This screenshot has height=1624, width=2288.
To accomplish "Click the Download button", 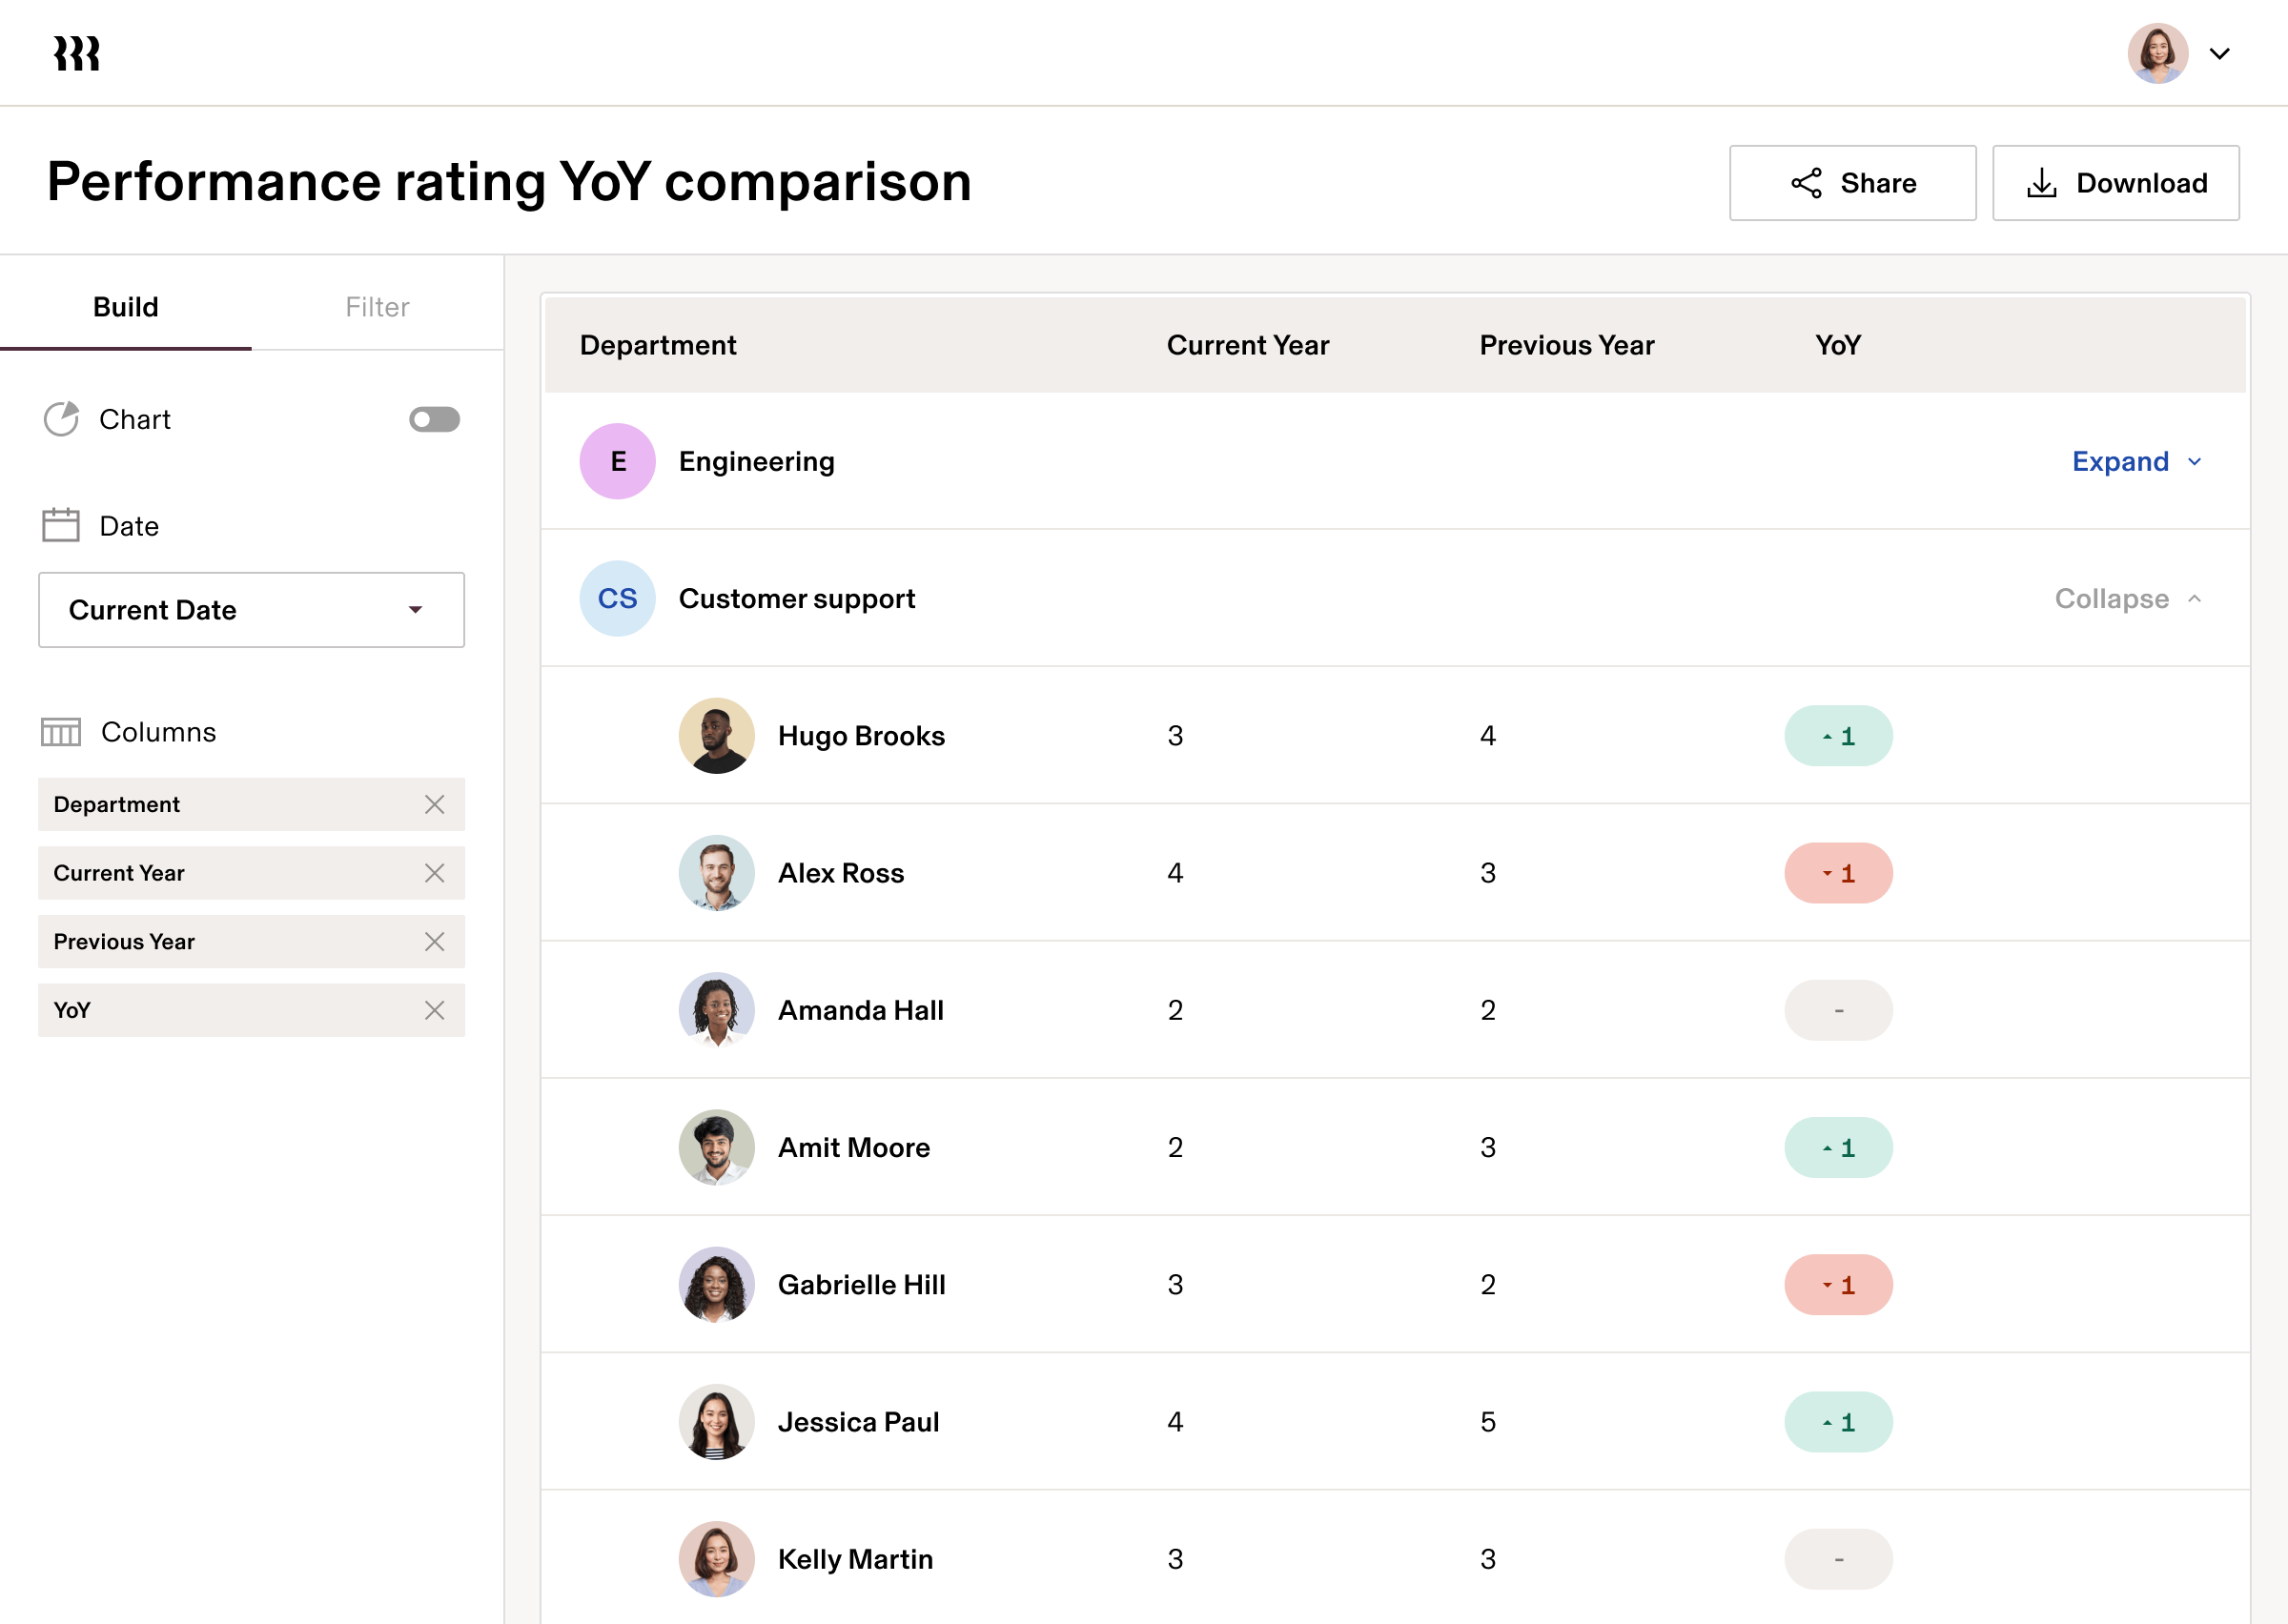I will (x=2115, y=182).
